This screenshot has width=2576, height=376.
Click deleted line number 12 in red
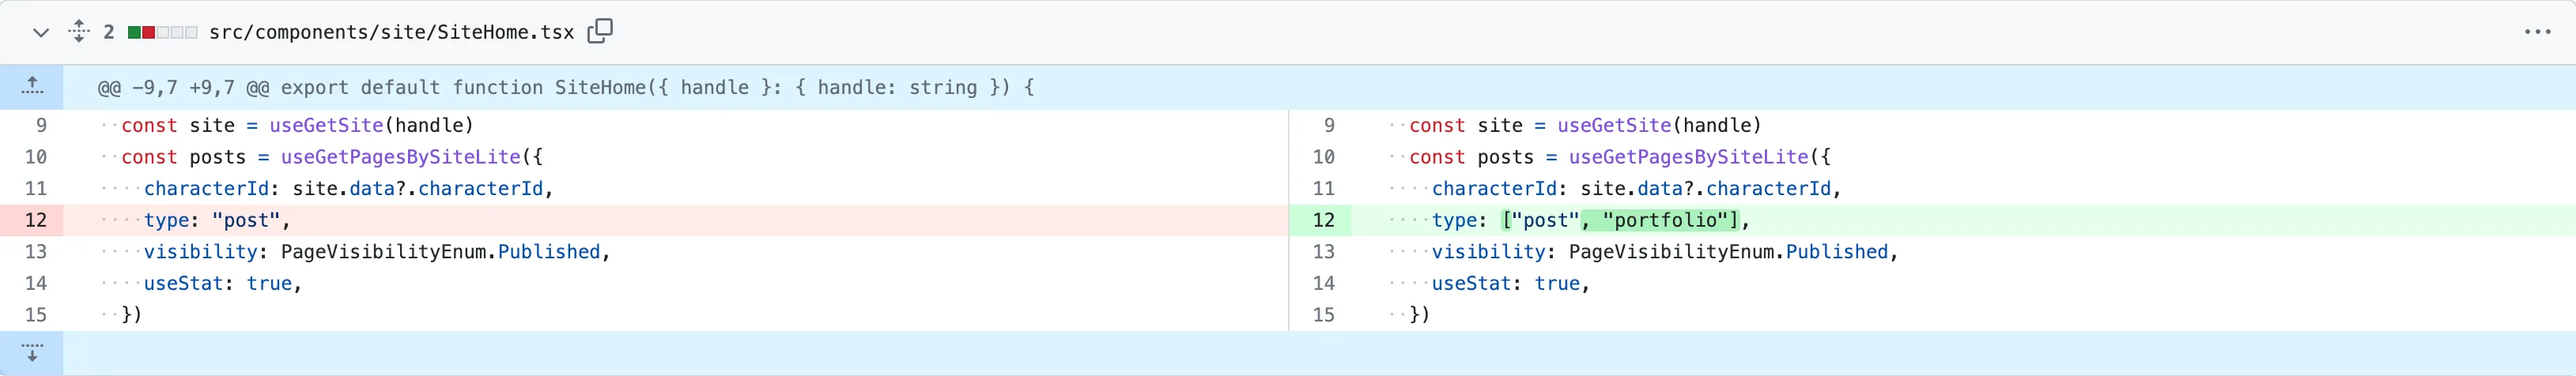pyautogui.click(x=36, y=220)
